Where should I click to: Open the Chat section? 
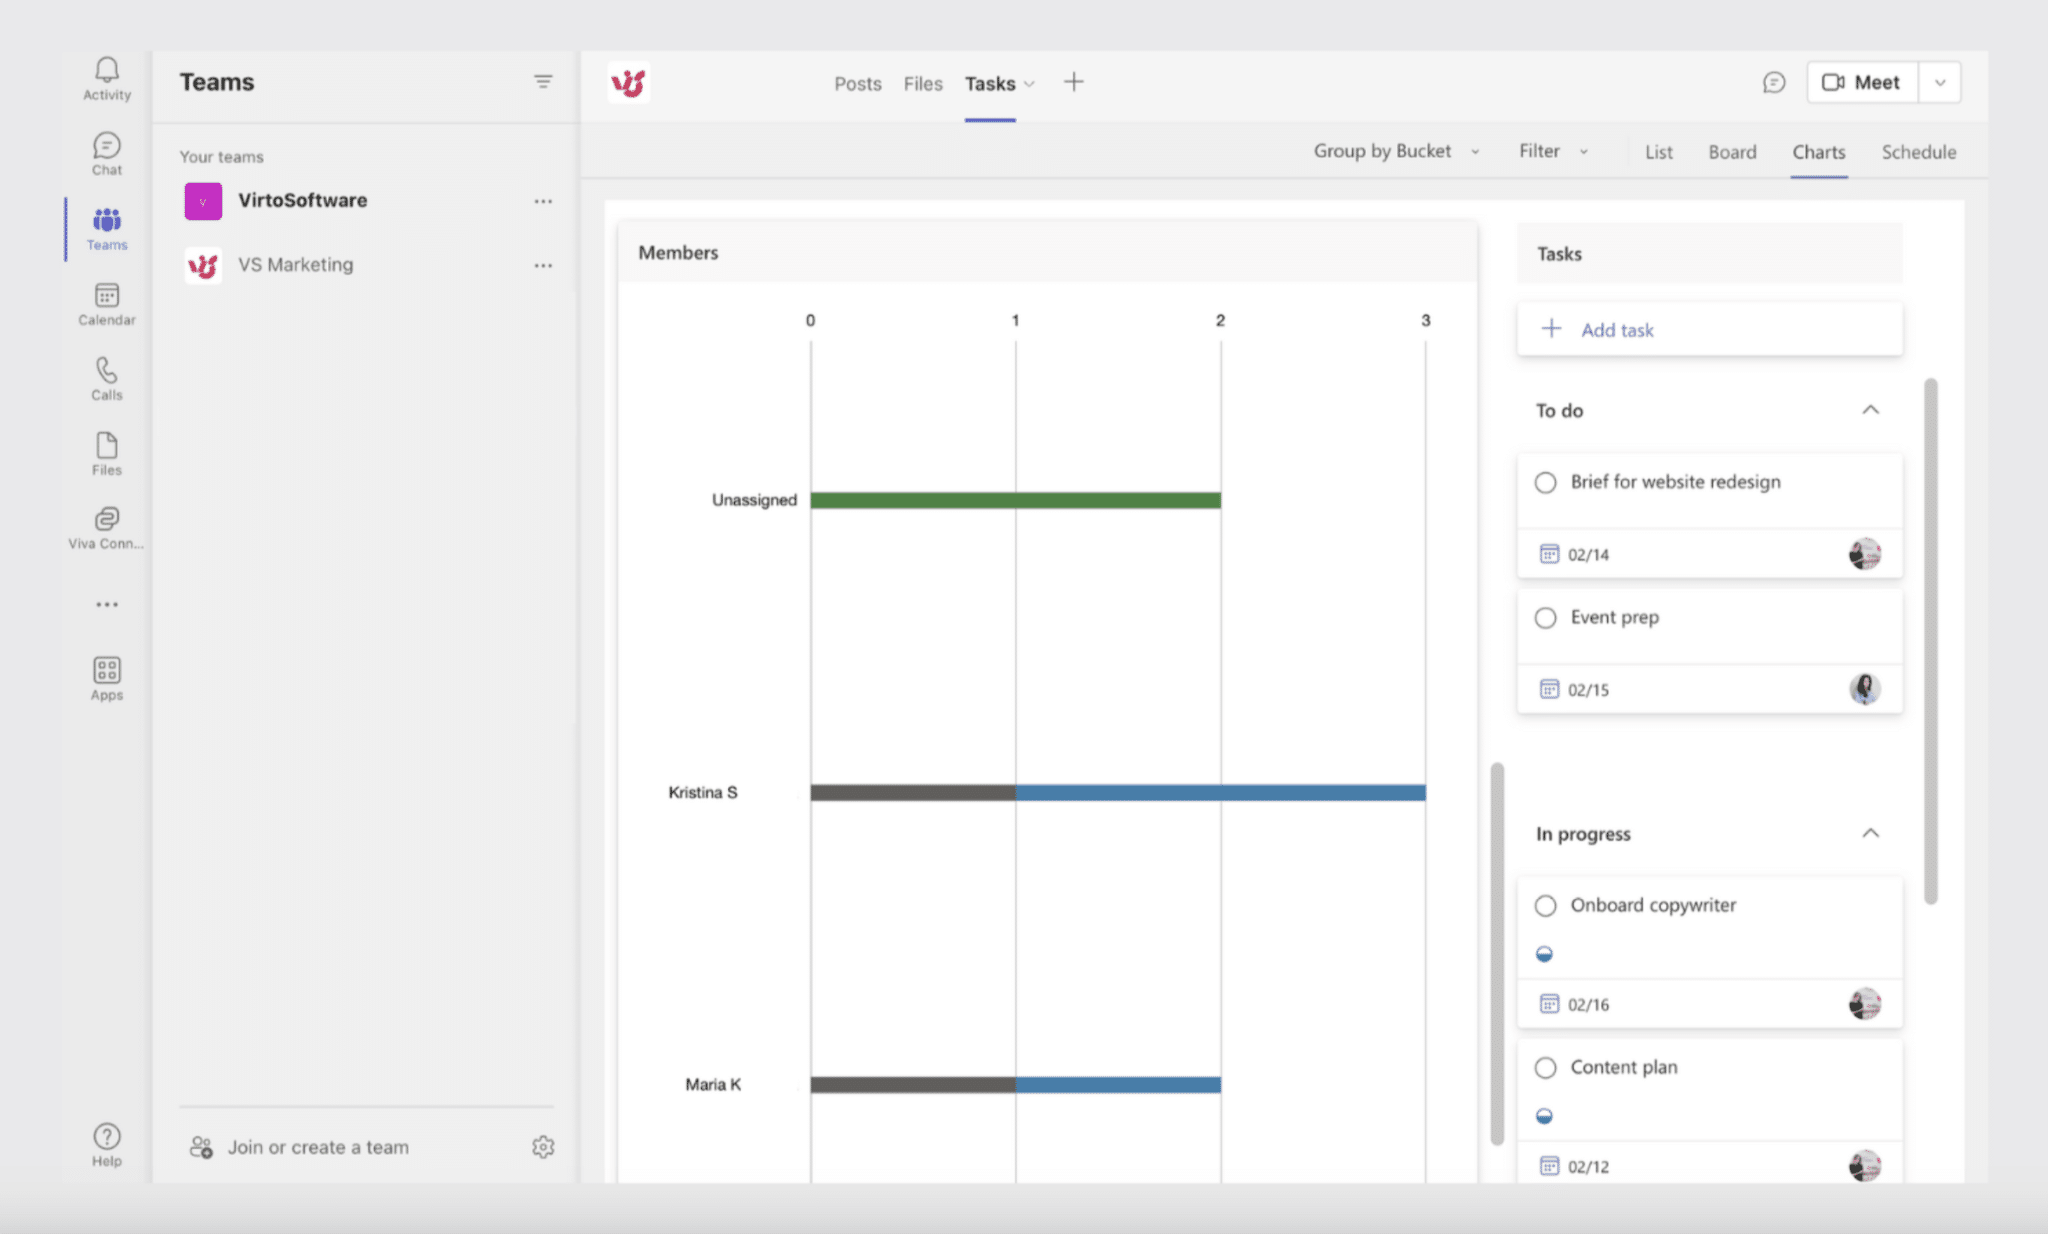pos(106,152)
